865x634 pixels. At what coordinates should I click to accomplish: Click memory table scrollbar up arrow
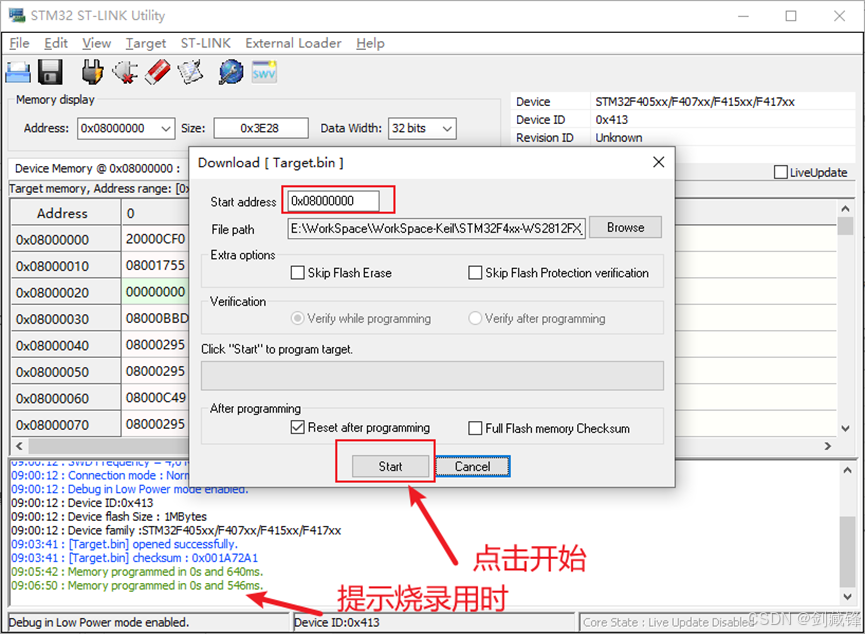[x=845, y=209]
